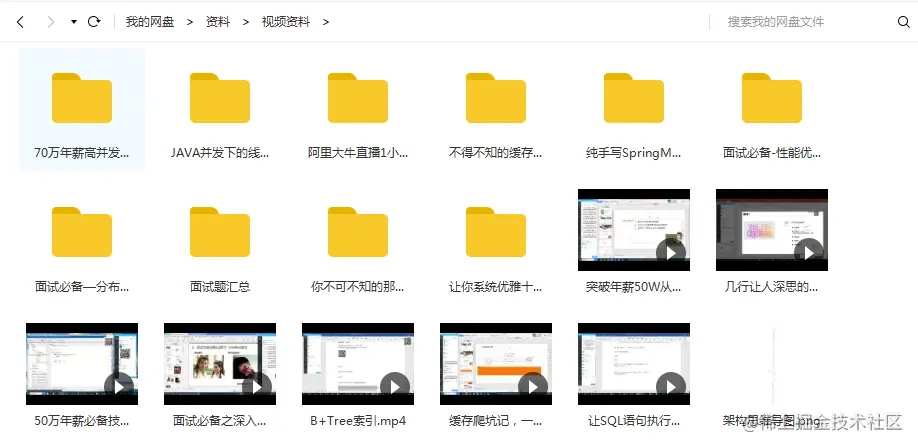Image resolution: width=918 pixels, height=448 pixels.
Task: Expand the chevron after 资料 breadcrumb
Action: click(x=246, y=22)
